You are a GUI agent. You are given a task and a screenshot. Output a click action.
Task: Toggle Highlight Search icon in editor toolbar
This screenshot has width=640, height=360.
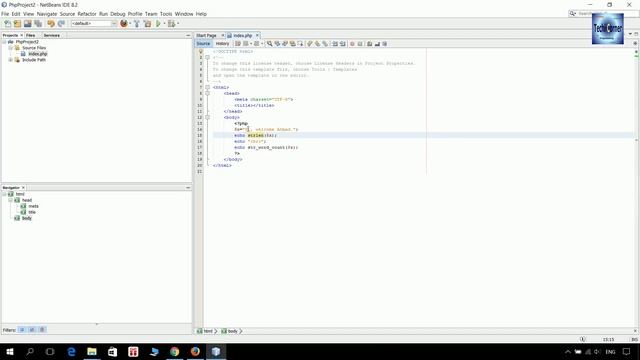point(293,44)
